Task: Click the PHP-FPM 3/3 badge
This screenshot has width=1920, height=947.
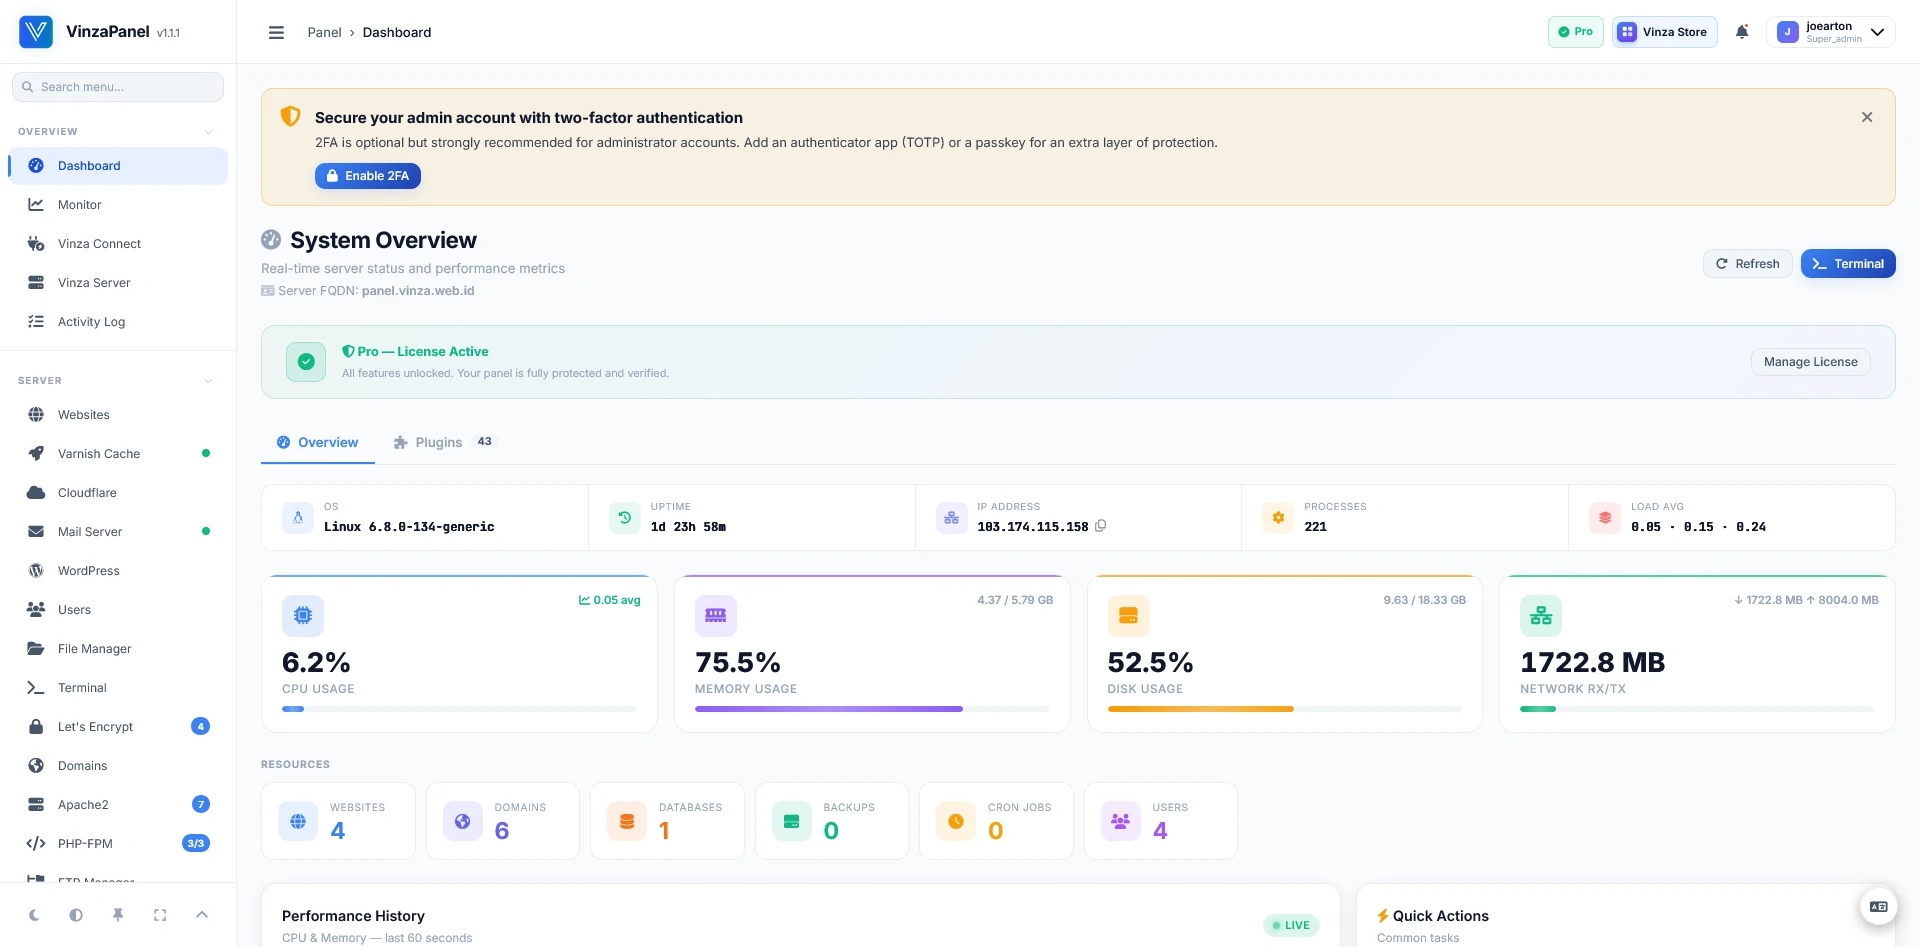Action: (x=196, y=844)
